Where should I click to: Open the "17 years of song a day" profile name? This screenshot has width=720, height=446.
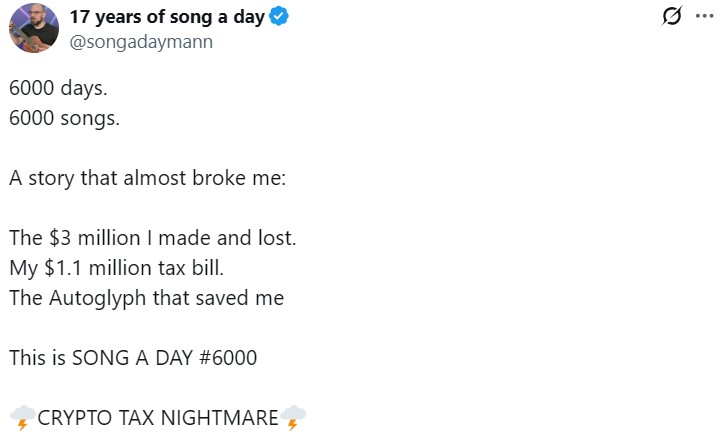coord(167,17)
